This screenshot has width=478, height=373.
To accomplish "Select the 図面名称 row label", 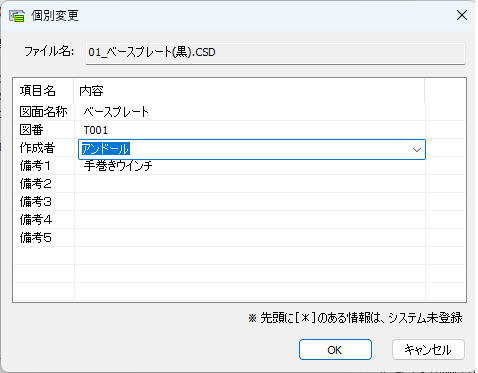I will 43,112.
